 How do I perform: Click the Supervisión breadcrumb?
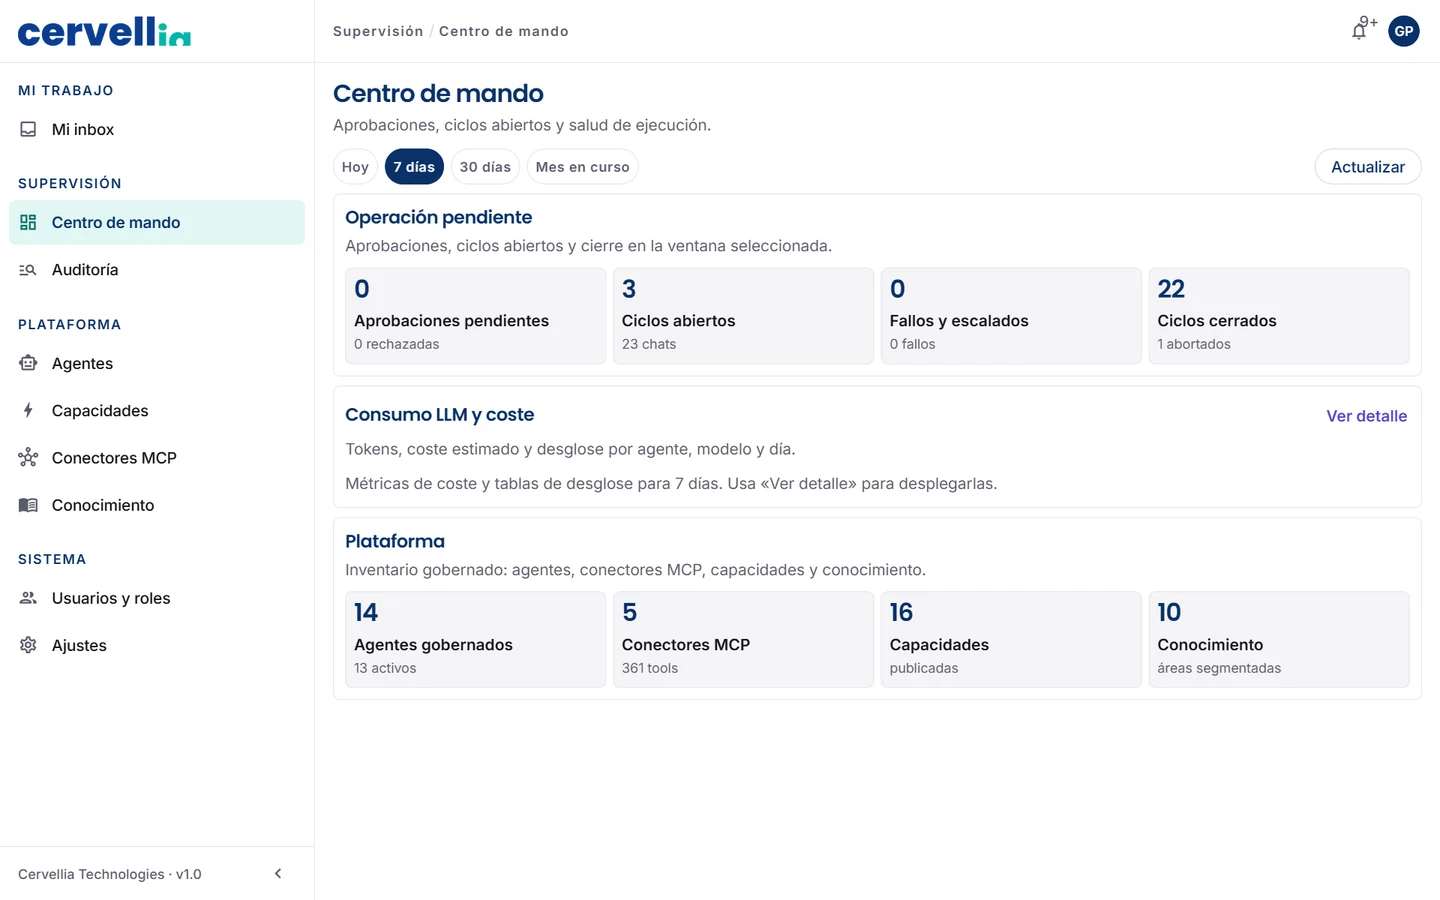pos(378,31)
